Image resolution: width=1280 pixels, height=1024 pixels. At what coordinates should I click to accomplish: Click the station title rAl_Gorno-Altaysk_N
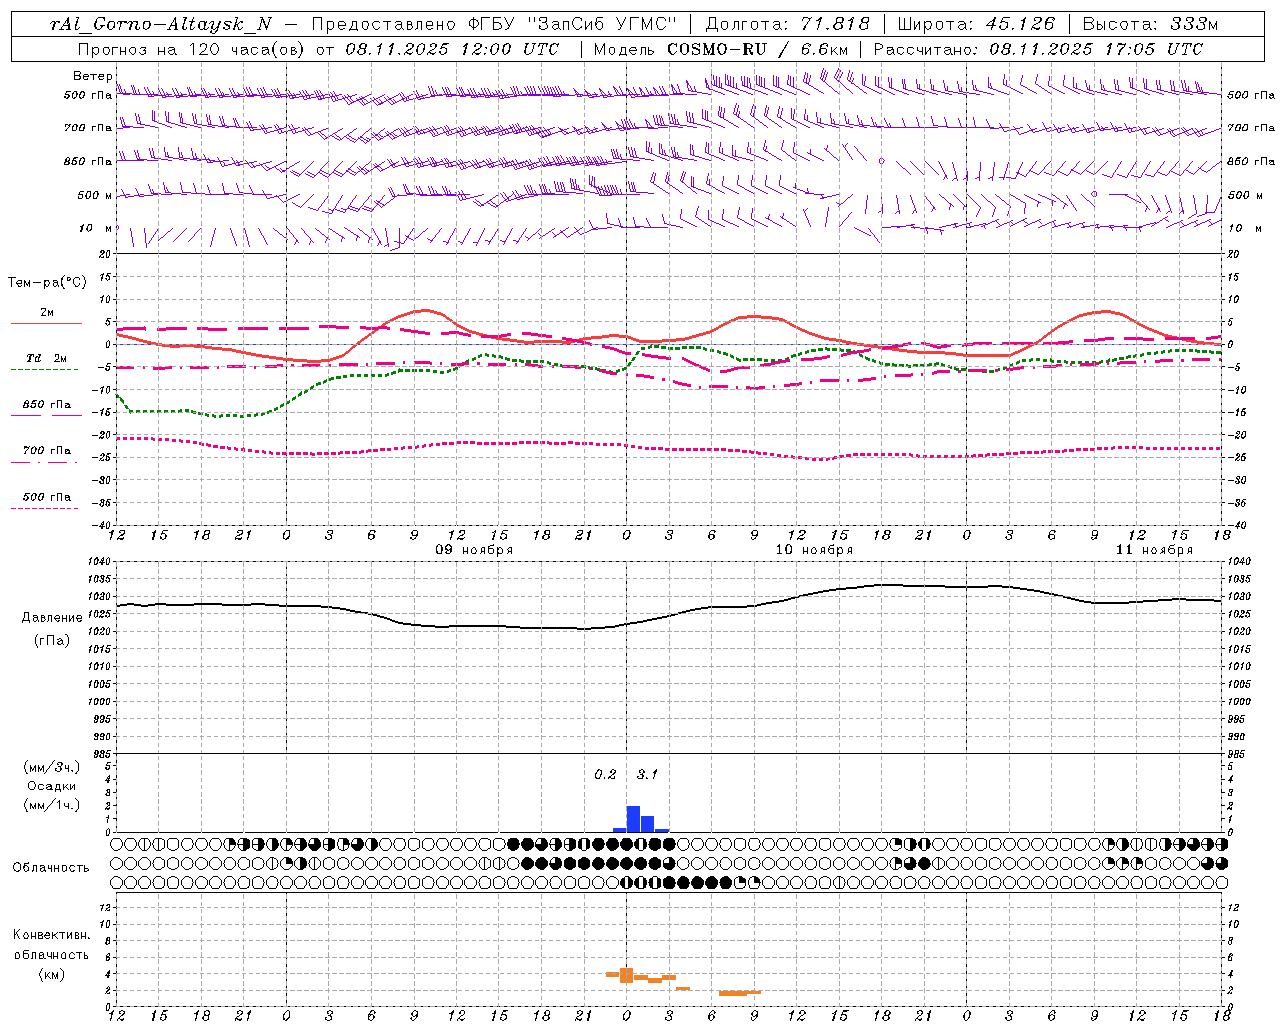pos(161,24)
